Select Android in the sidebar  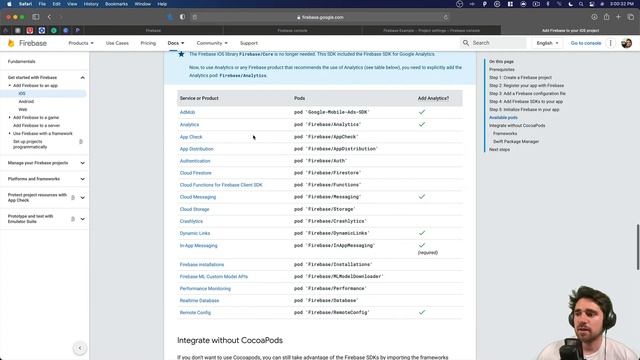point(26,102)
